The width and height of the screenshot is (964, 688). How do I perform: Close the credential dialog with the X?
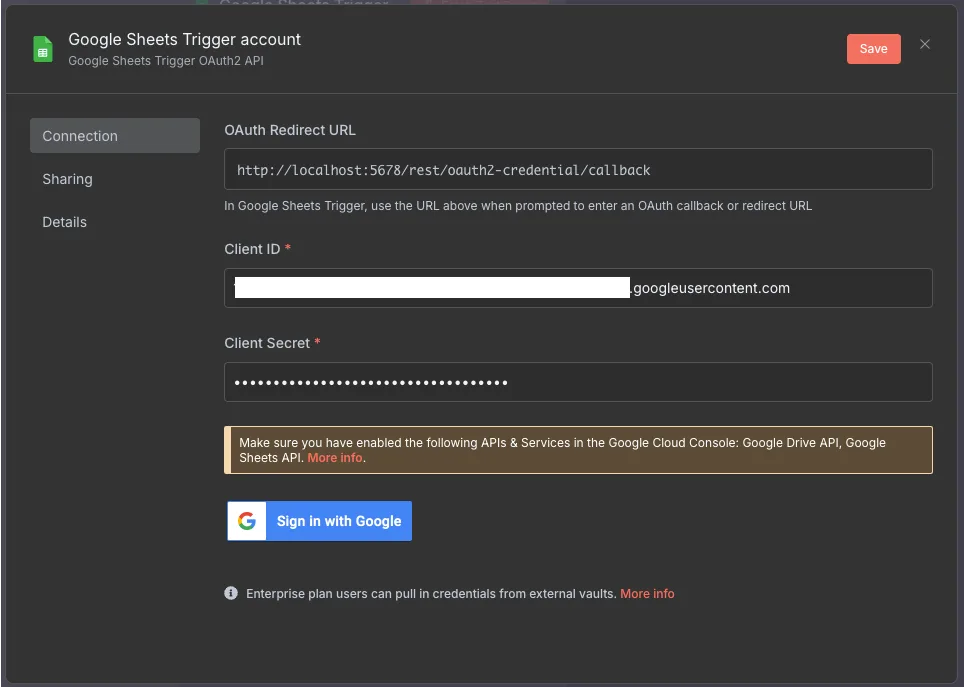click(x=925, y=44)
